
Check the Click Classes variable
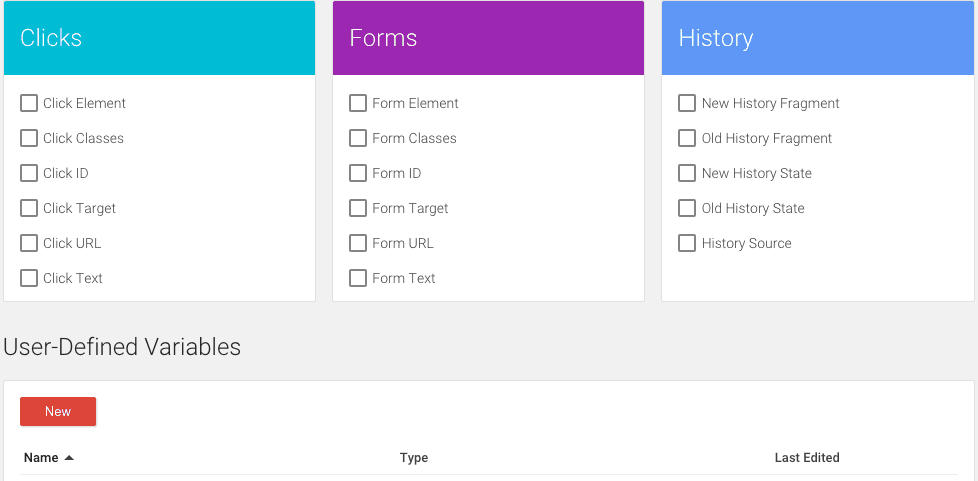[x=29, y=138]
